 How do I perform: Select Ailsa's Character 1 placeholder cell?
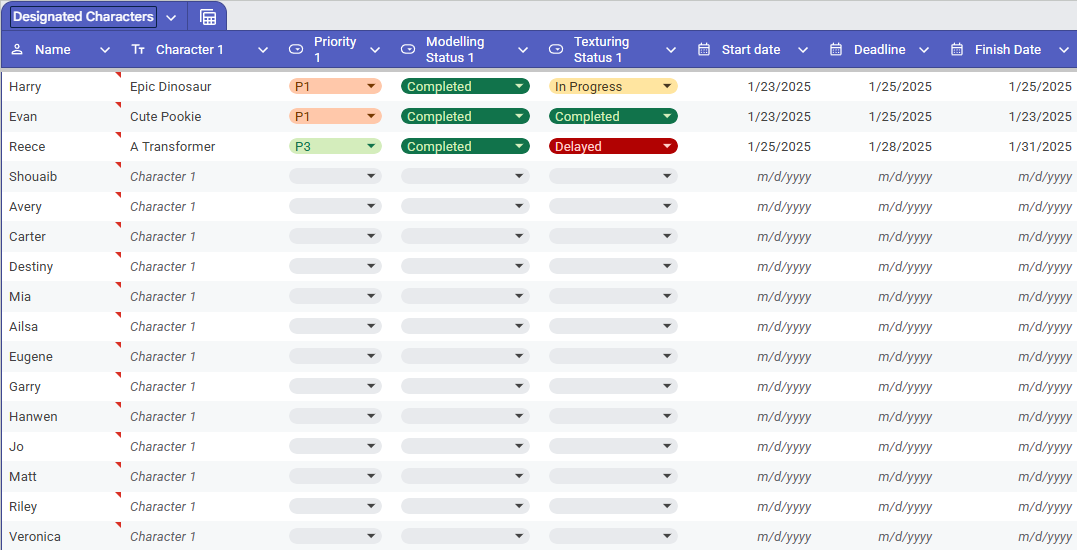click(202, 326)
